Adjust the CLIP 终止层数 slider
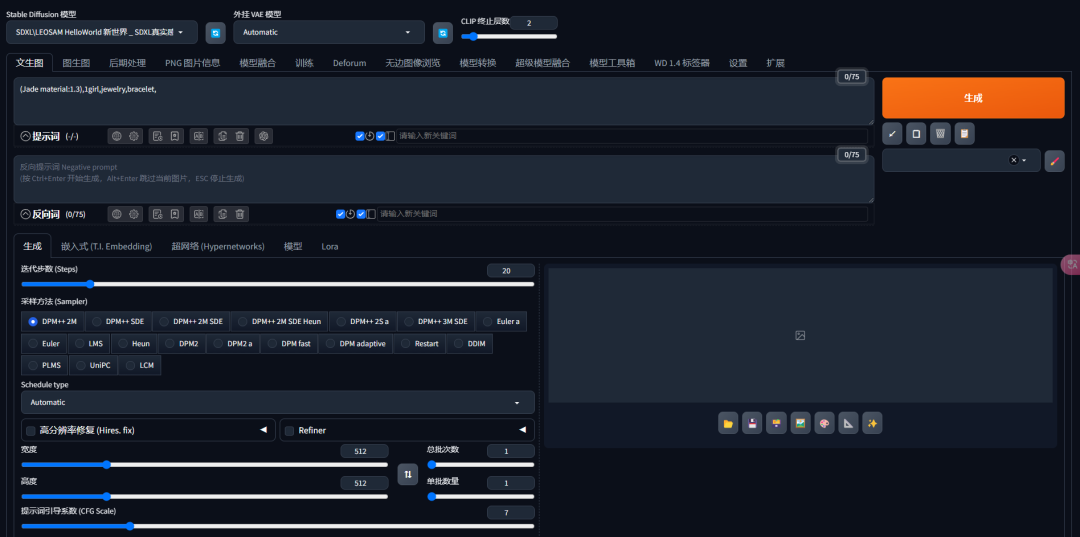 pyautogui.click(x=509, y=36)
